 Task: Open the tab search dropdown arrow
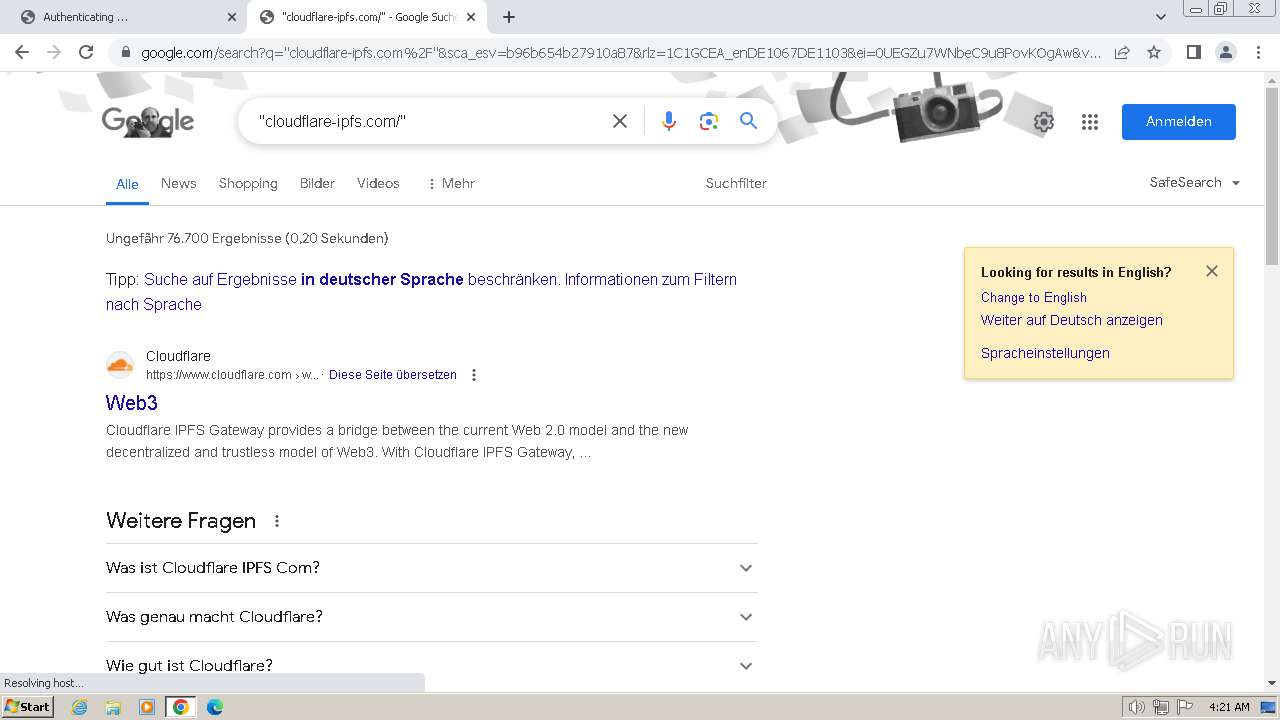pyautogui.click(x=1161, y=17)
